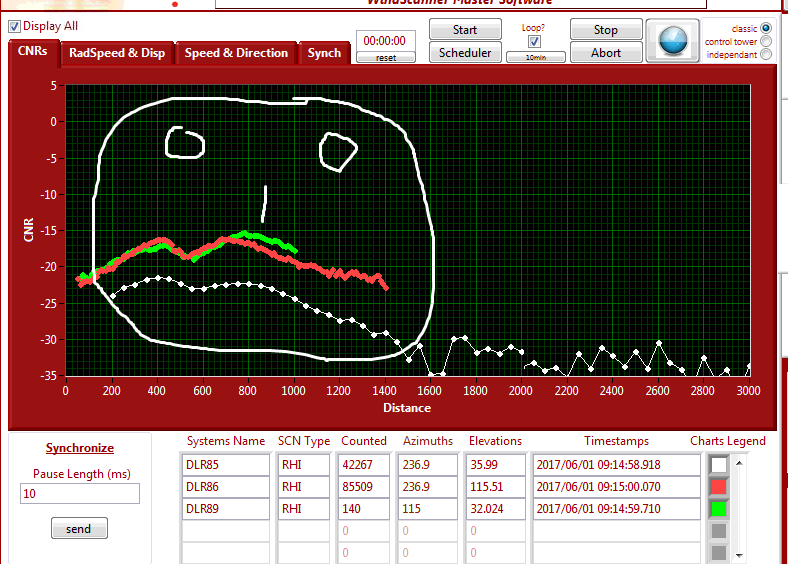Open the Scheduler

[x=465, y=53]
